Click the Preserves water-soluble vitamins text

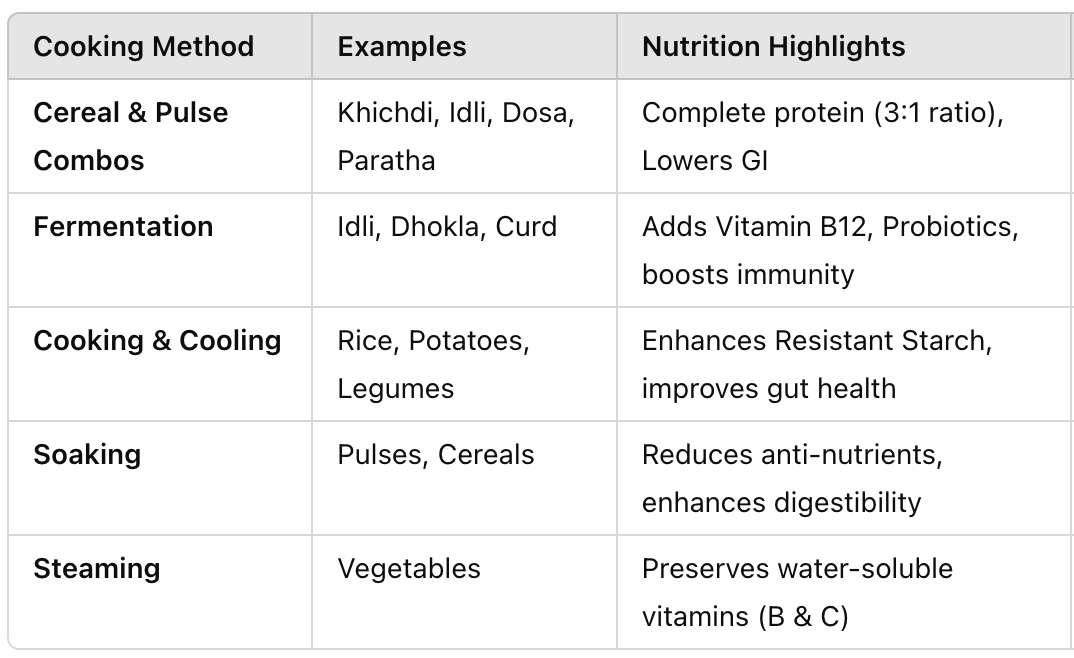click(797, 593)
